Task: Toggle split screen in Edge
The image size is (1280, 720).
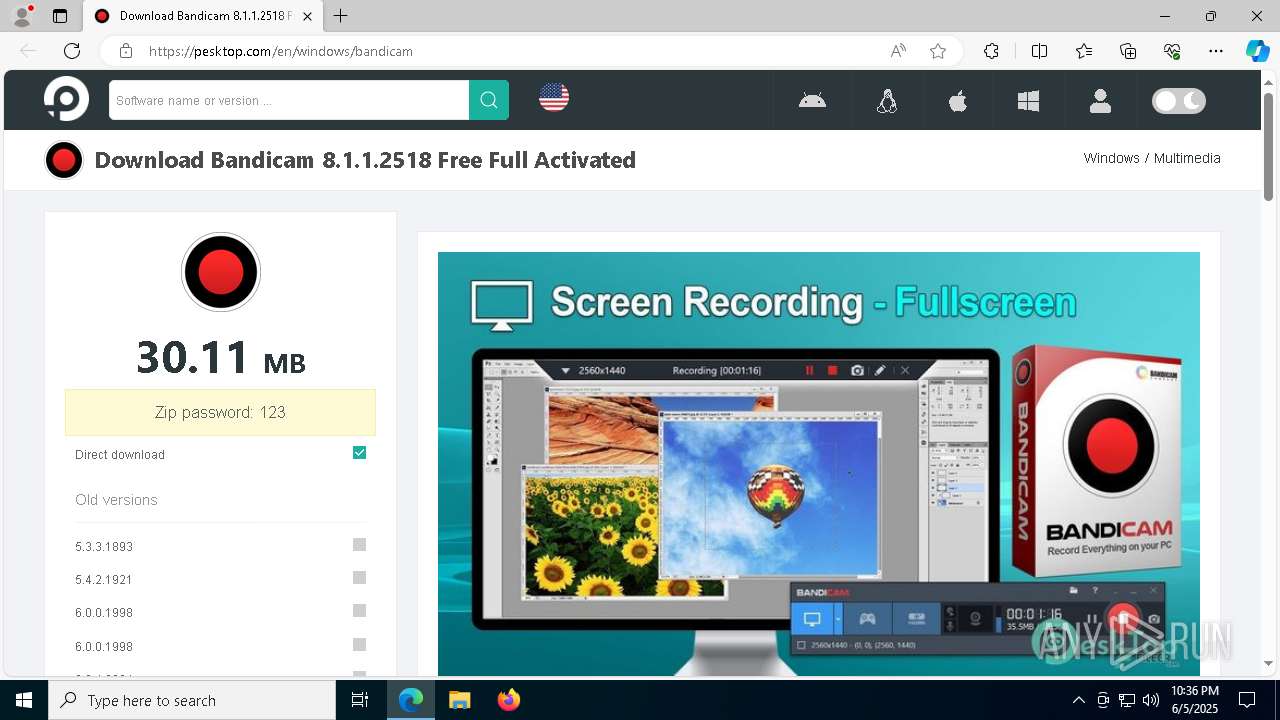Action: (1039, 51)
